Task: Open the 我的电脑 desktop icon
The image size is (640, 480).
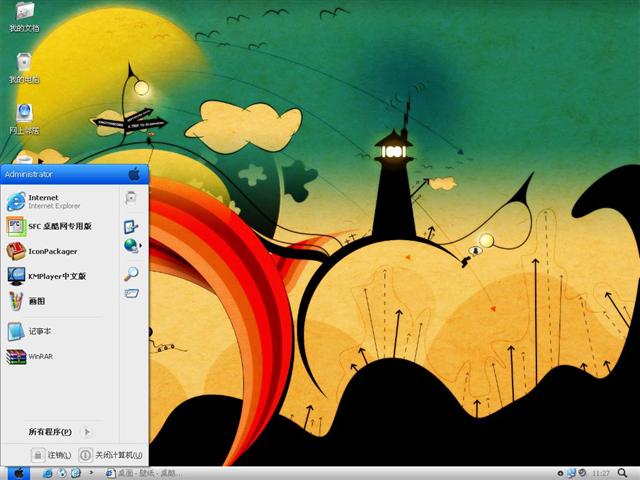Action: click(24, 68)
